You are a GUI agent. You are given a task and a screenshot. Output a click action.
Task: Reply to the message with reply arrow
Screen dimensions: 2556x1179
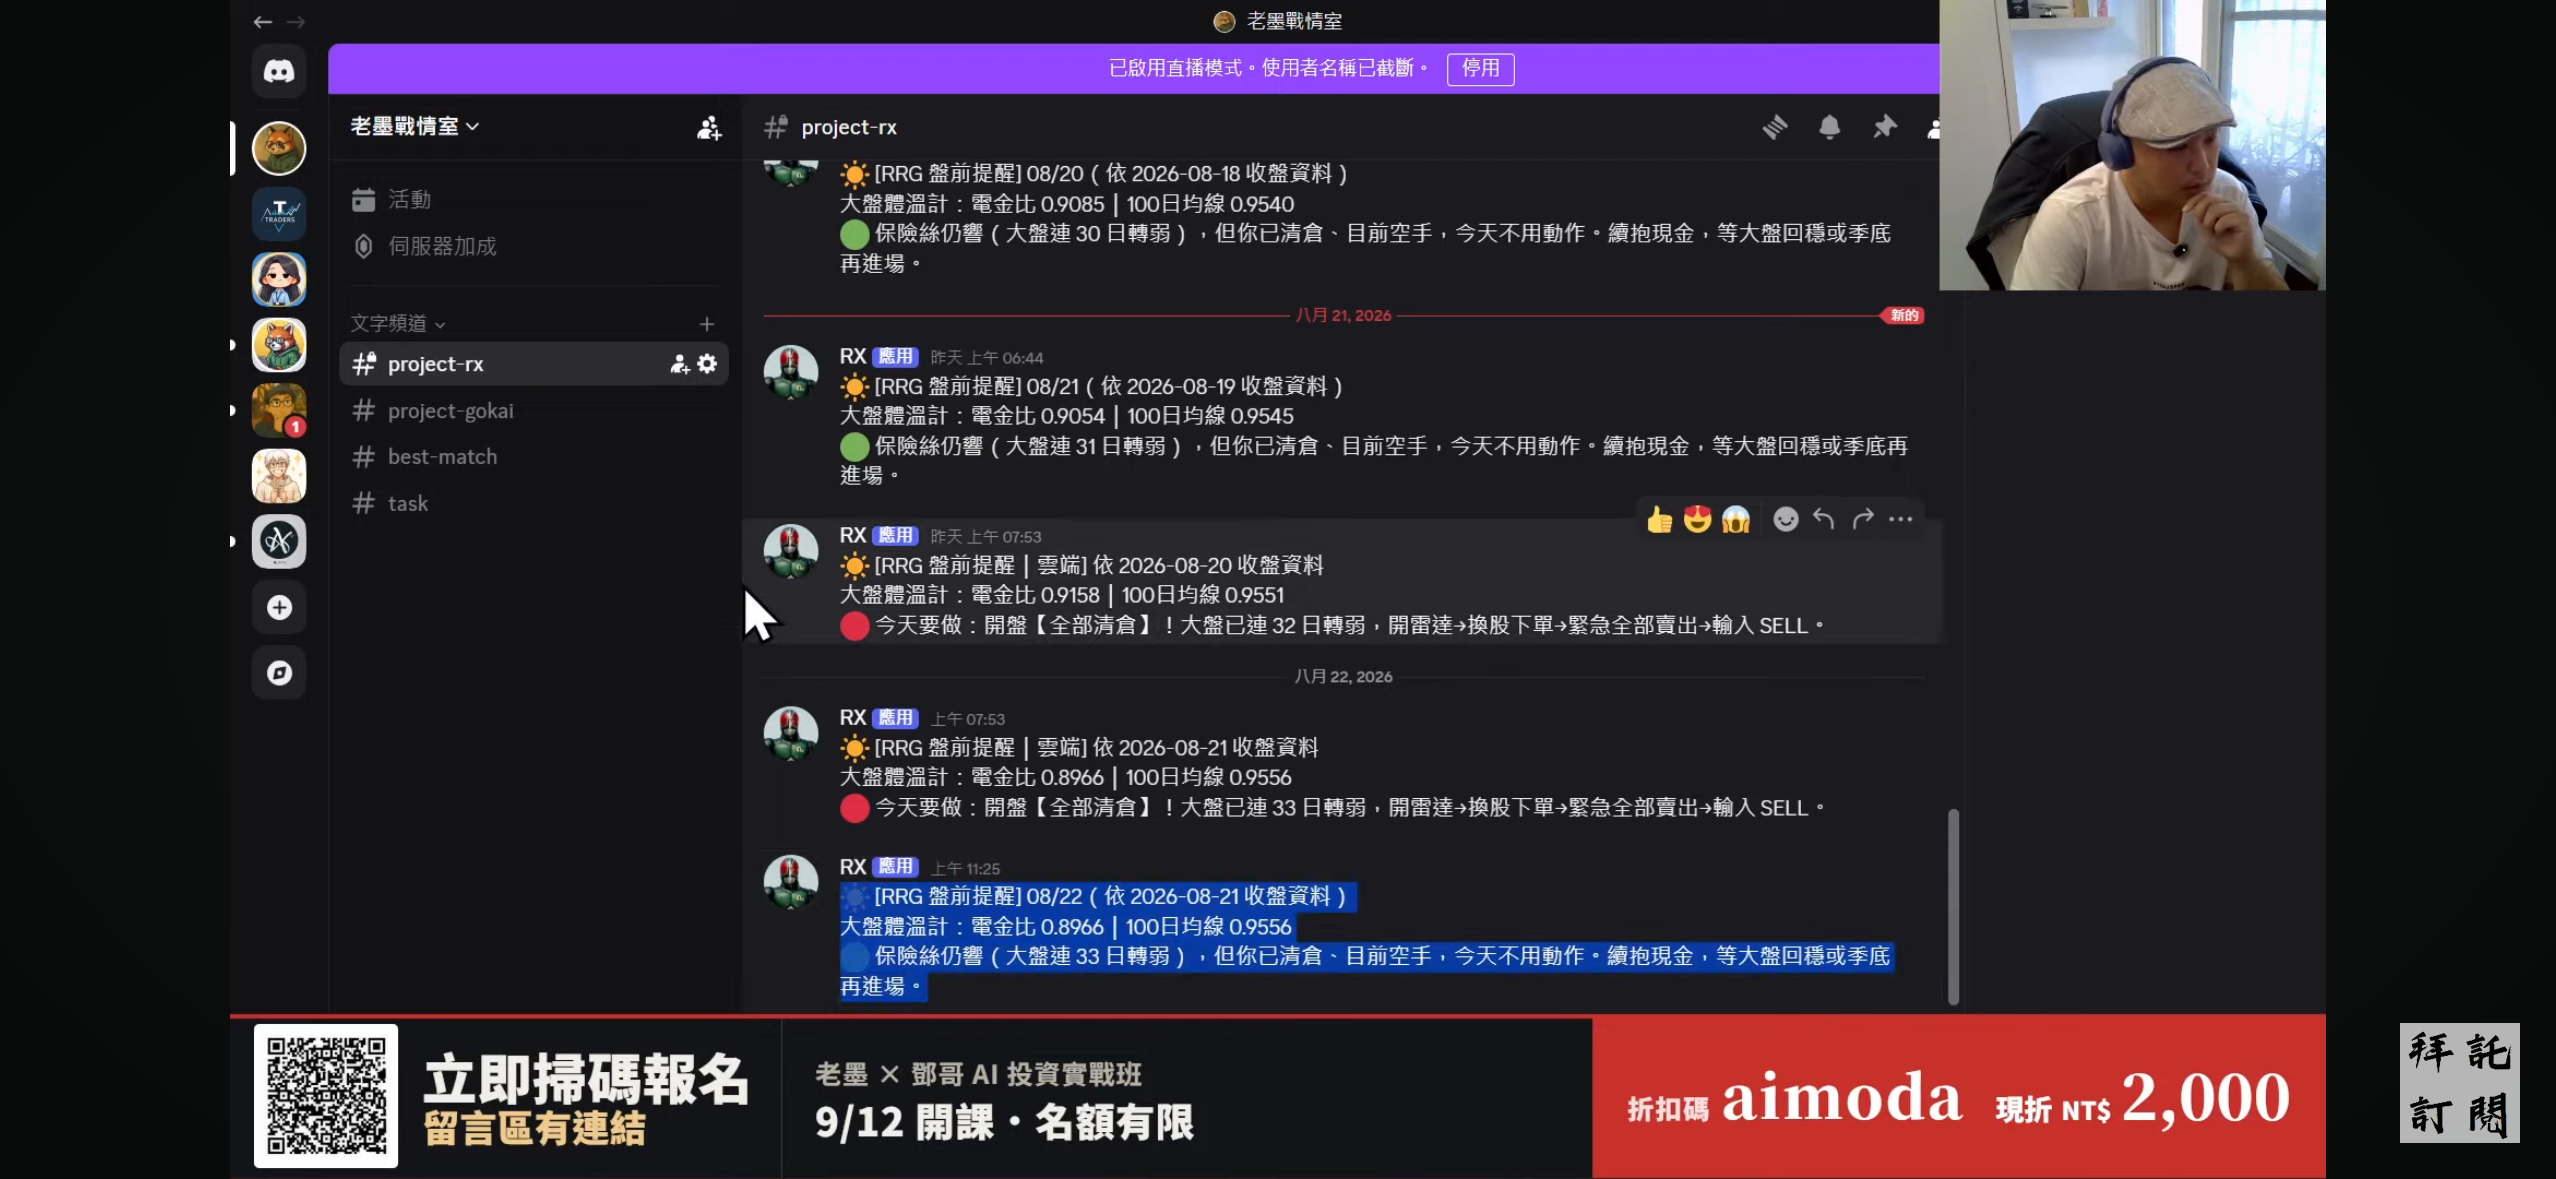1824,519
